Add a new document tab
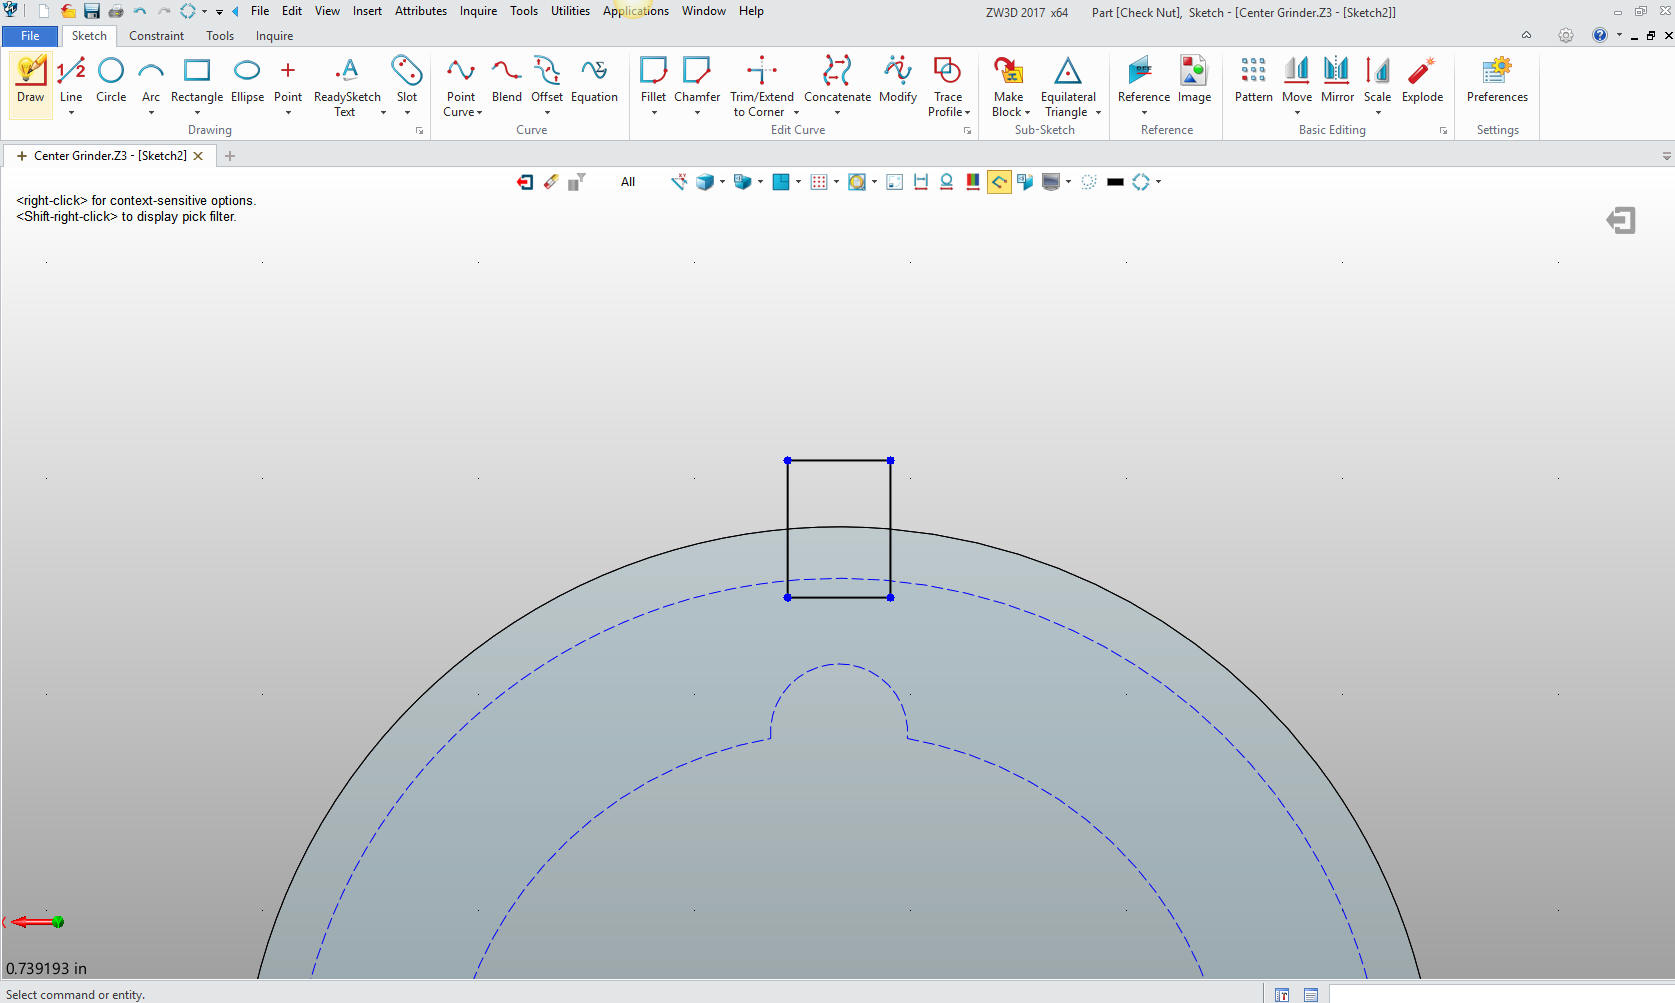The image size is (1675, 1003). click(230, 156)
